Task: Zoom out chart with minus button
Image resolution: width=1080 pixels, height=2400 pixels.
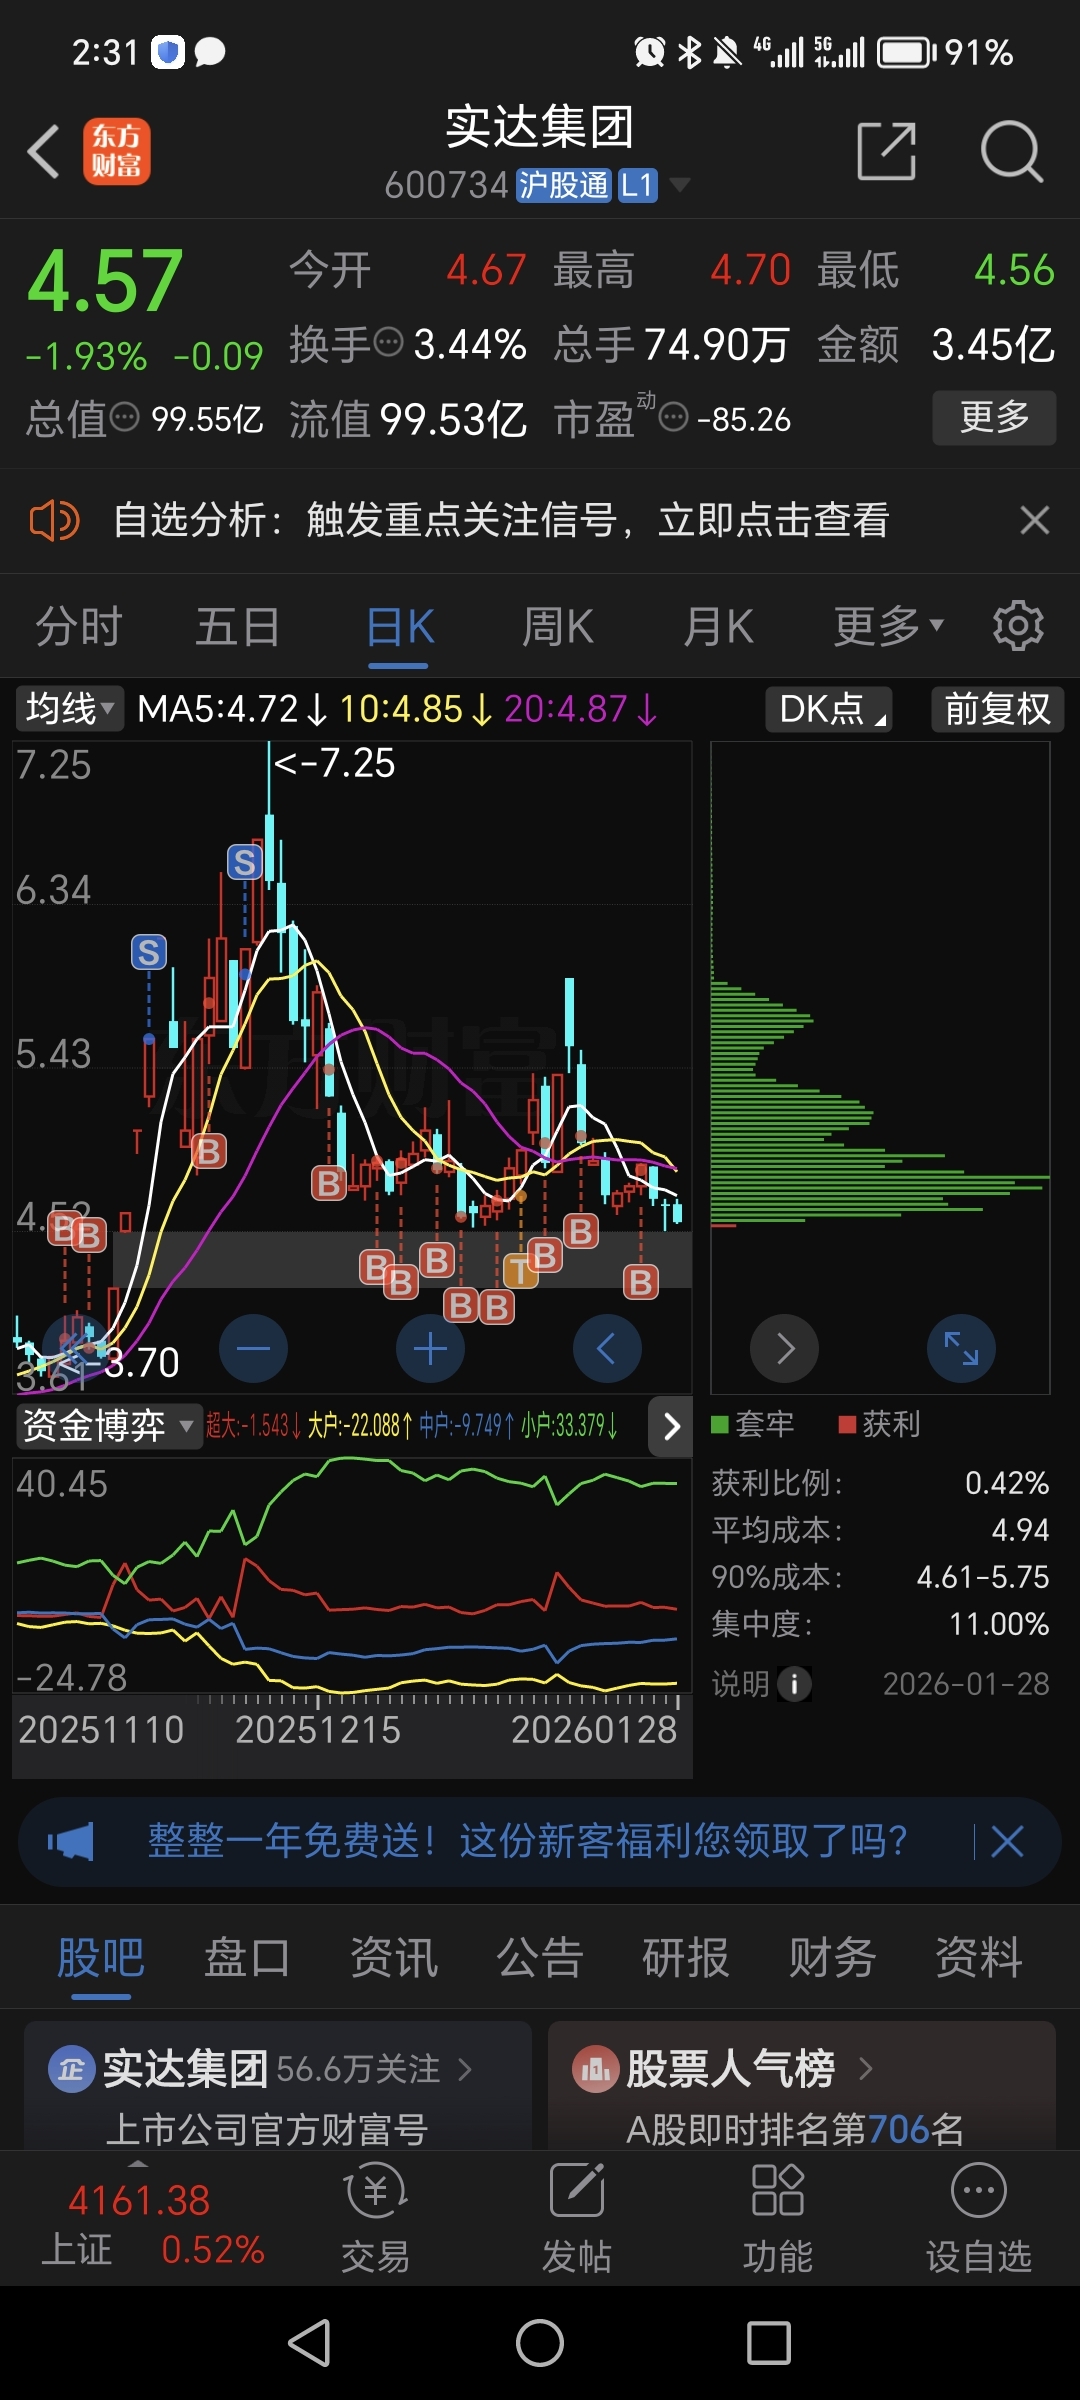Action: (253, 1348)
